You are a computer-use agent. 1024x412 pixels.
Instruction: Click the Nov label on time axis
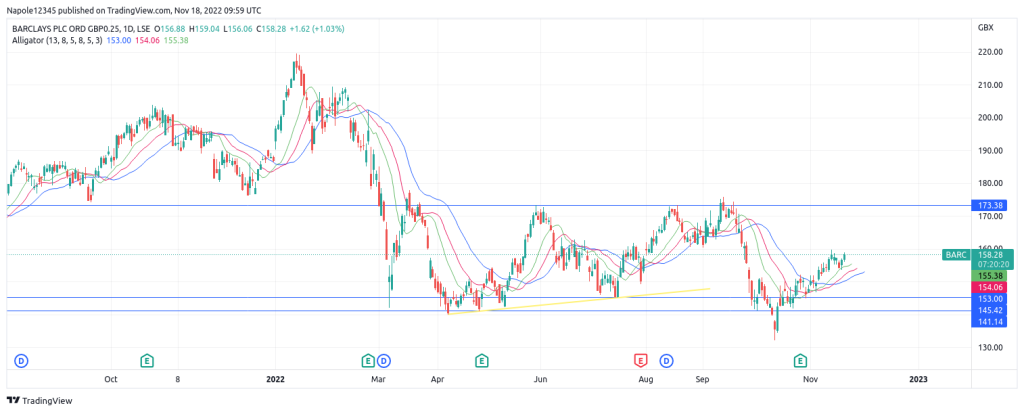810,379
